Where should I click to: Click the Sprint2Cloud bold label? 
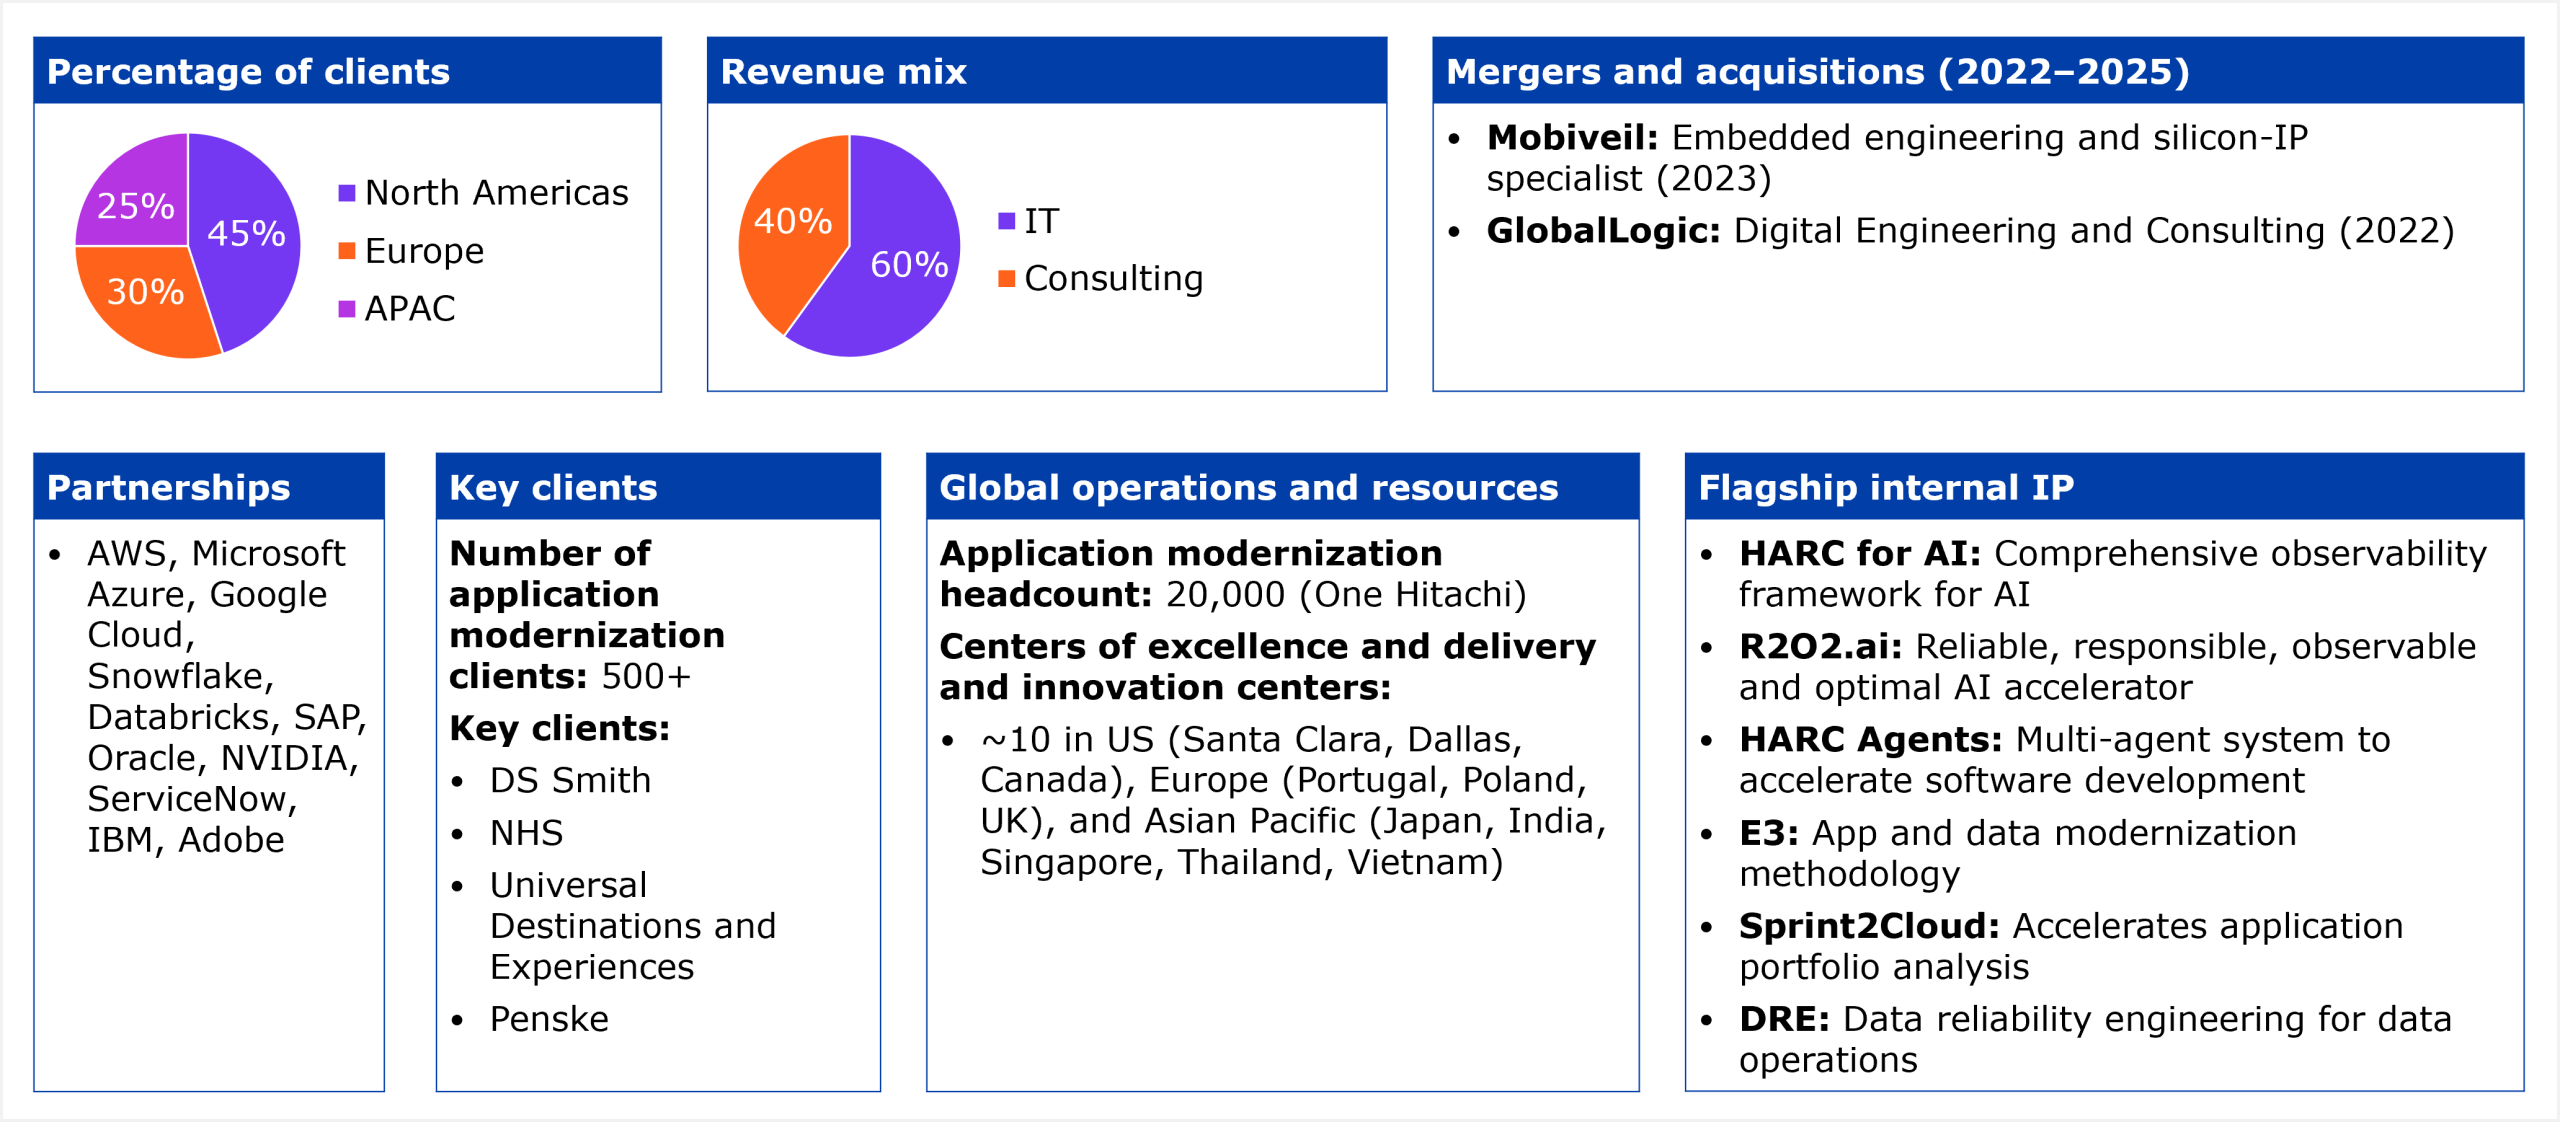1868,927
